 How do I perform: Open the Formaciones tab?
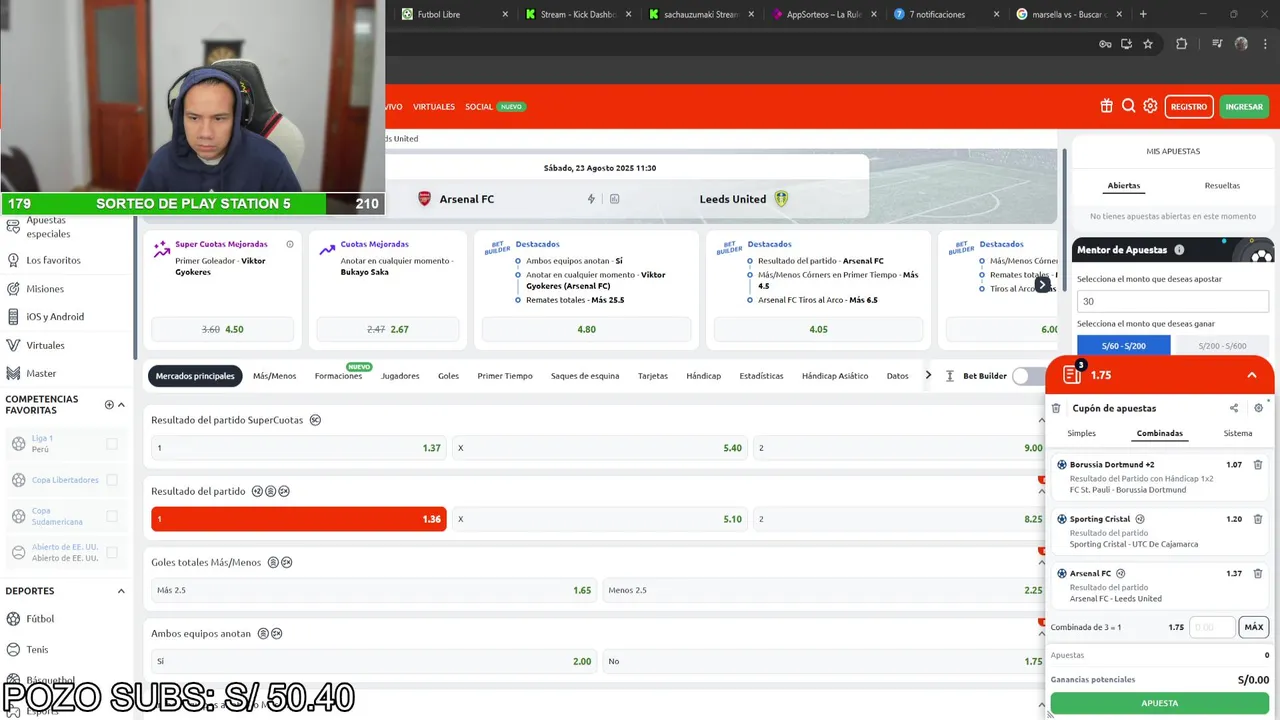(338, 376)
